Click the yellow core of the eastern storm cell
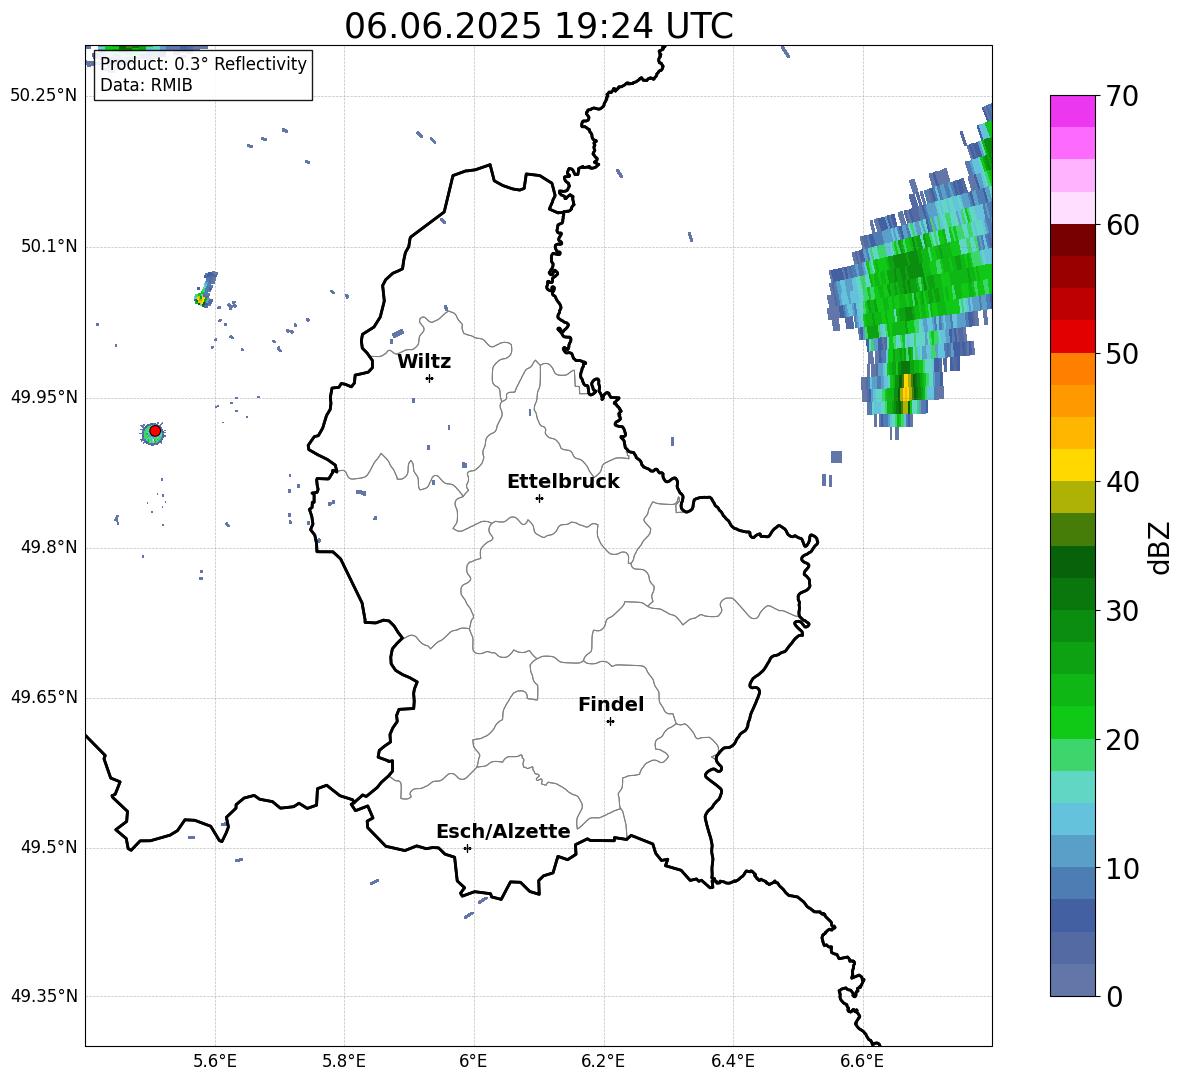Screen dimensions: 1184x1081 click(906, 390)
